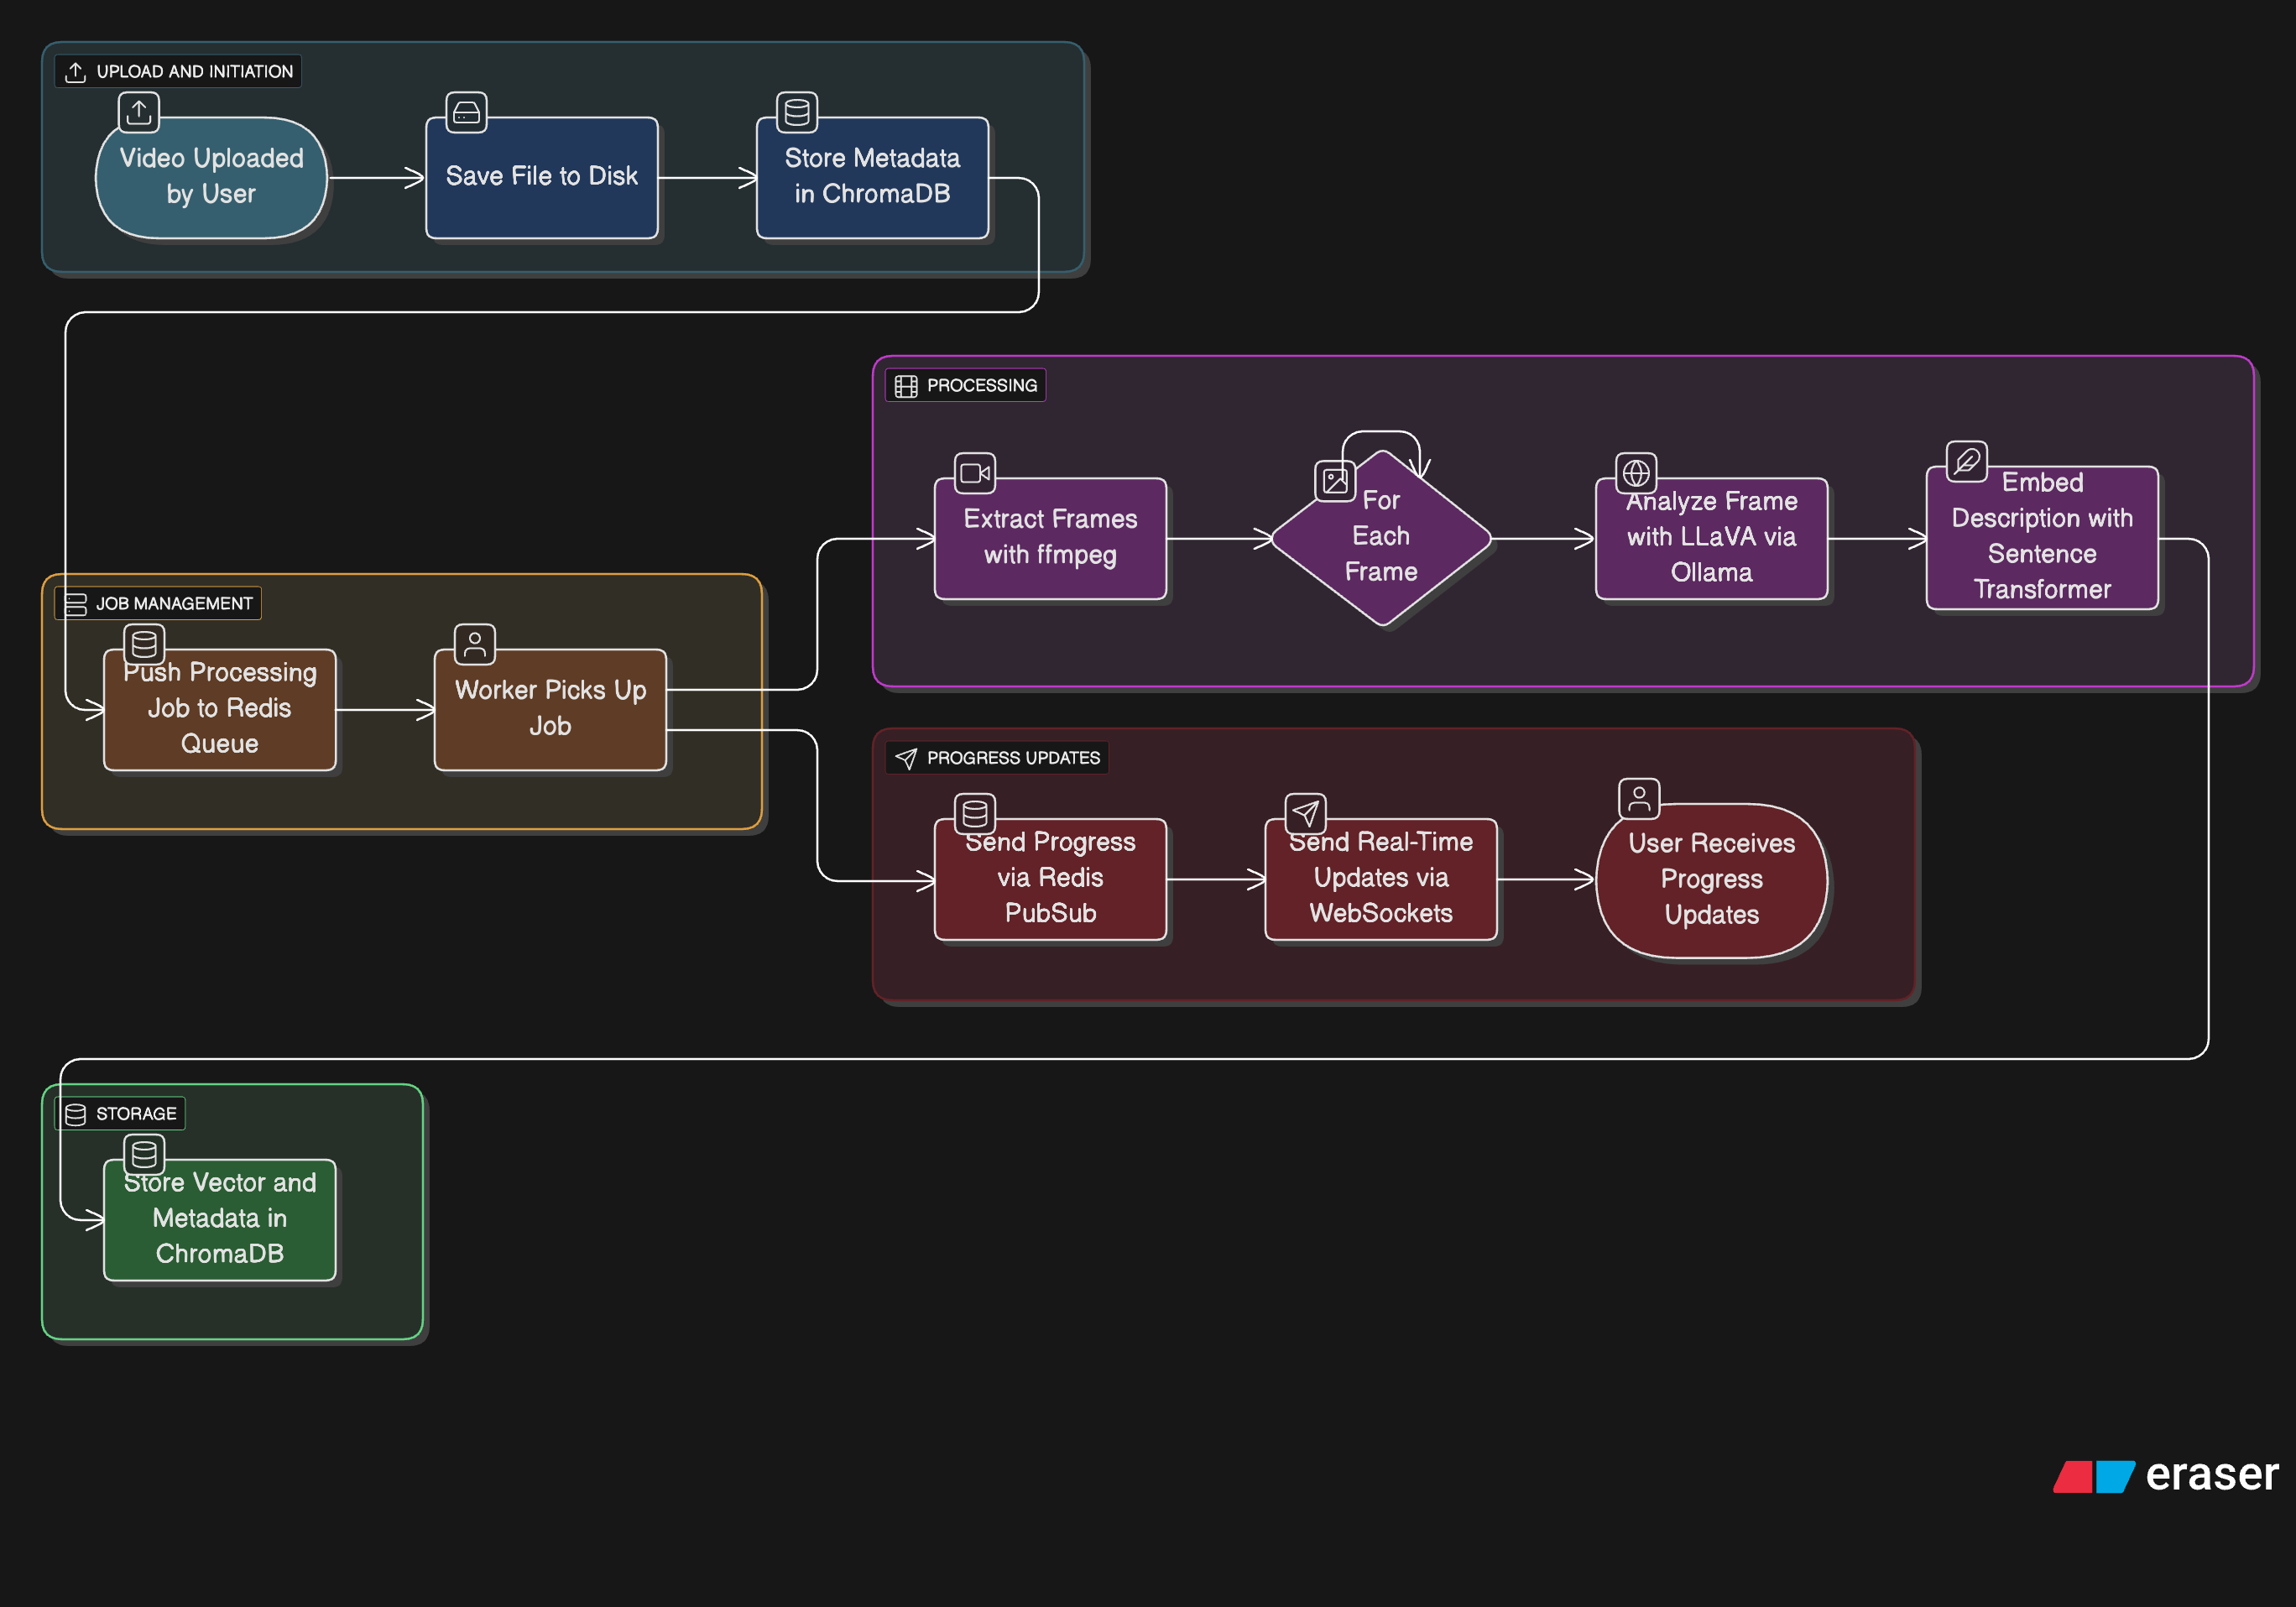Screen dimensions: 2296x1607
Task: Click paper plane icon on Send Real-Time Updates
Action: (x=1305, y=814)
